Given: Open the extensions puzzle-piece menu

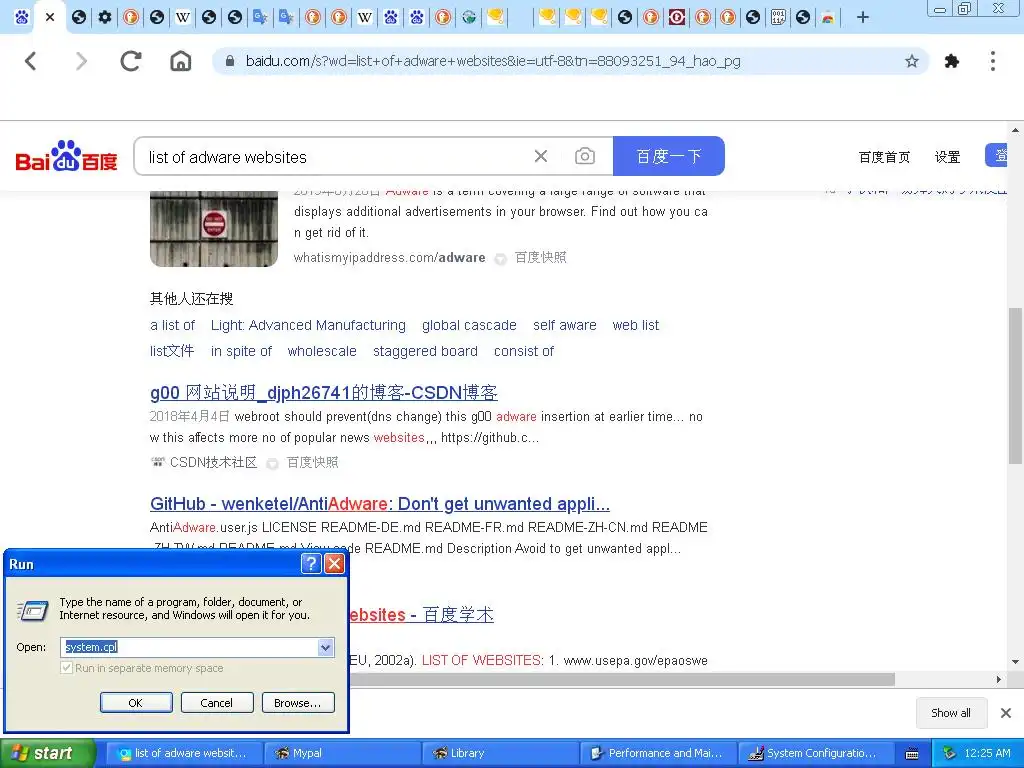Looking at the screenshot, I should tap(952, 61).
